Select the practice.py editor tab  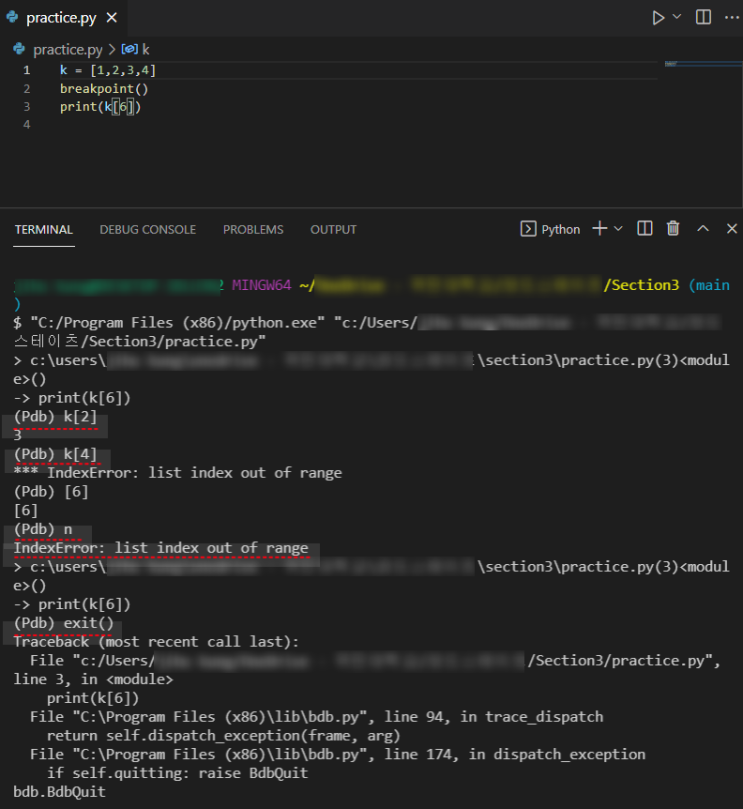pyautogui.click(x=63, y=18)
